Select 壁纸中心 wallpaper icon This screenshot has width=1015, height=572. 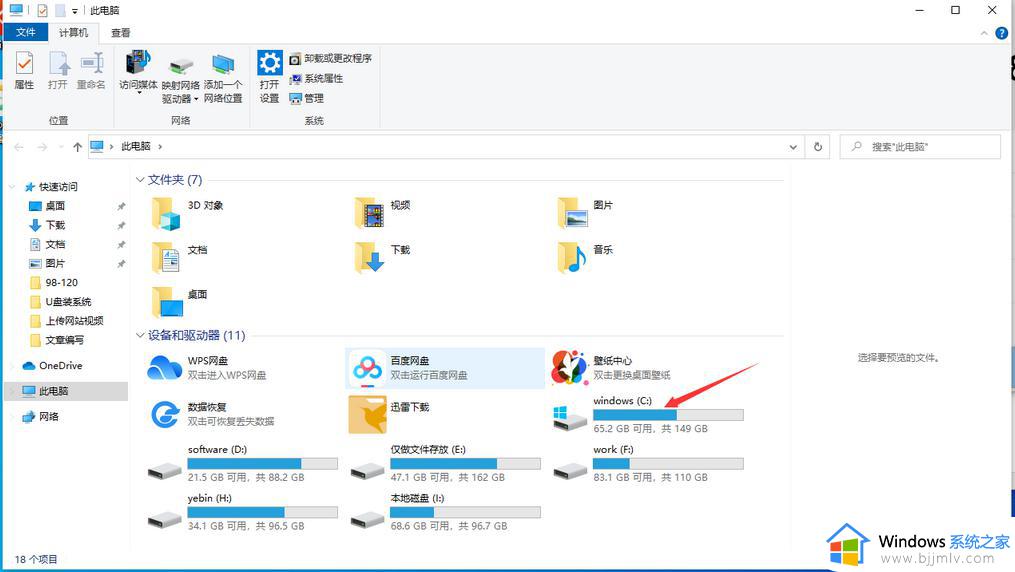coord(570,368)
